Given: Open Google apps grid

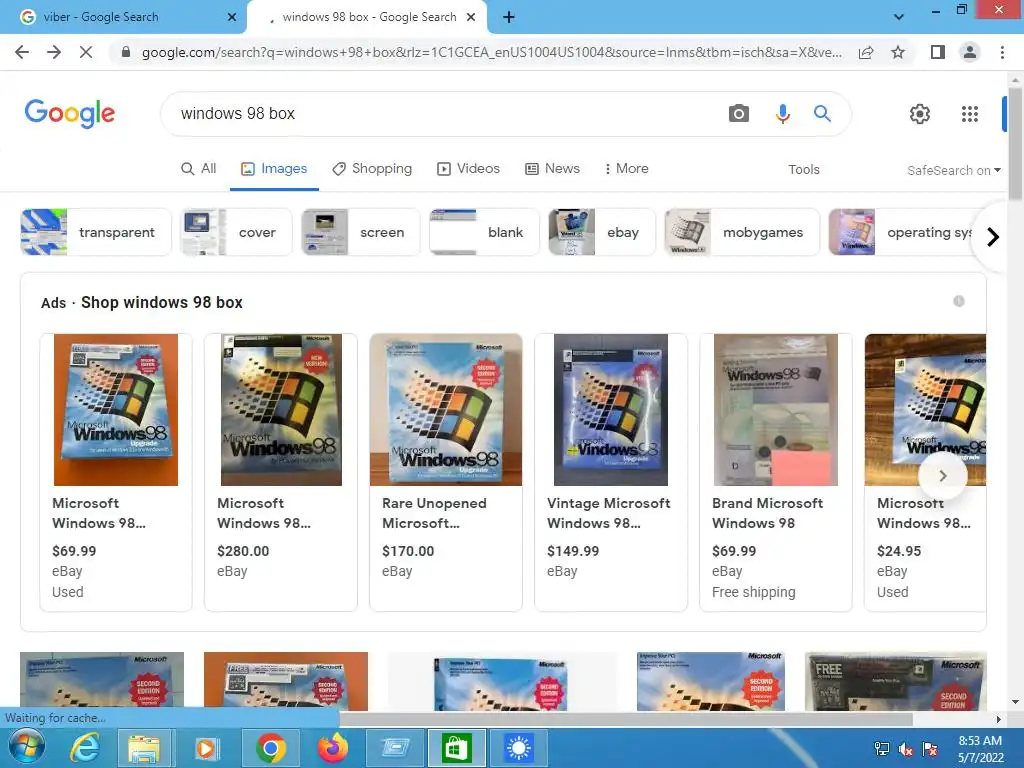Looking at the screenshot, I should tap(970, 114).
